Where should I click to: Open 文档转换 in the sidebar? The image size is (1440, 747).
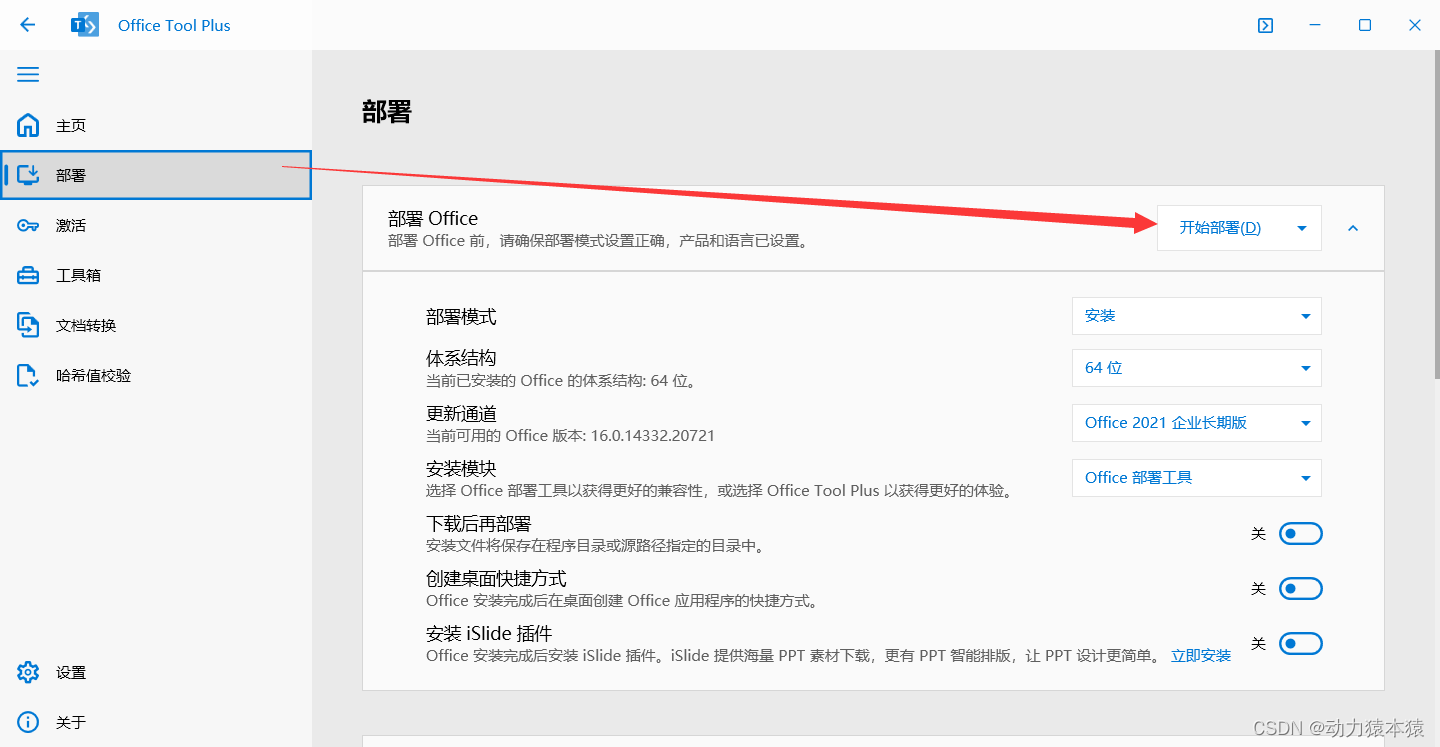[156, 325]
